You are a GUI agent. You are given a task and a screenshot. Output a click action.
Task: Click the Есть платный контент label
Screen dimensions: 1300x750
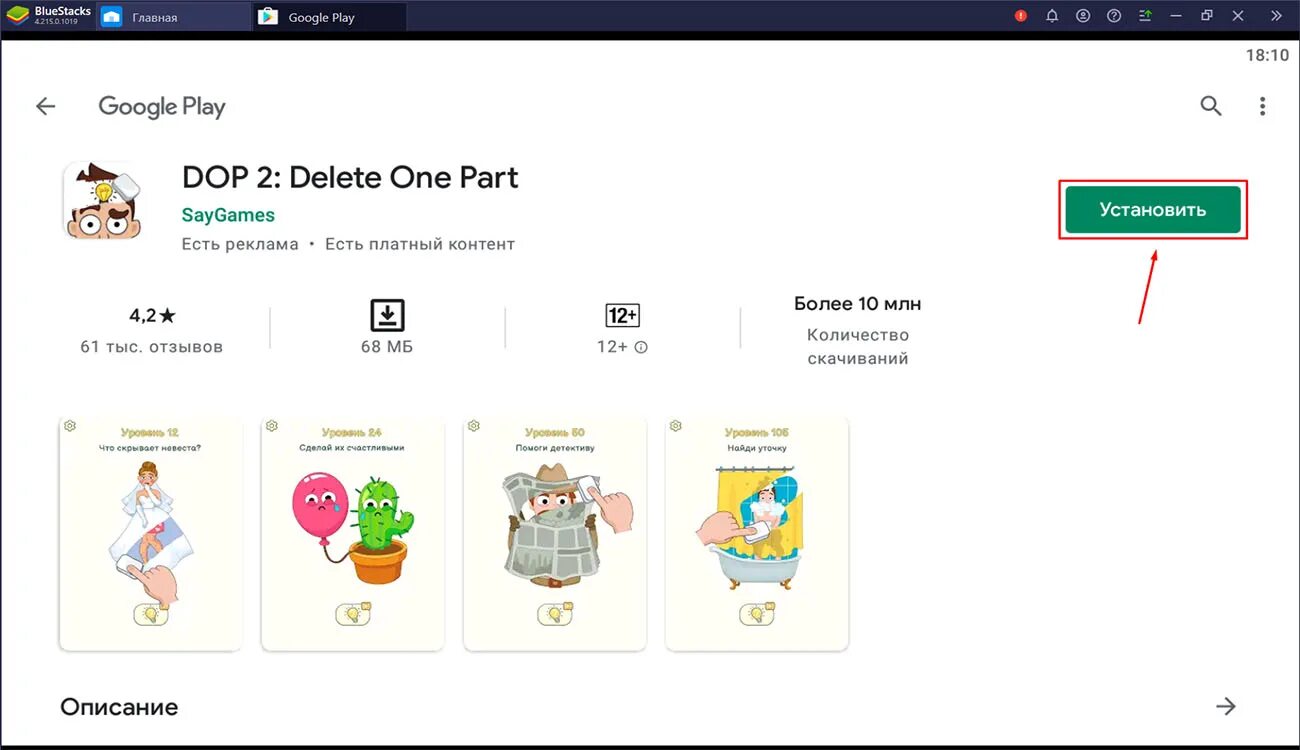click(420, 244)
